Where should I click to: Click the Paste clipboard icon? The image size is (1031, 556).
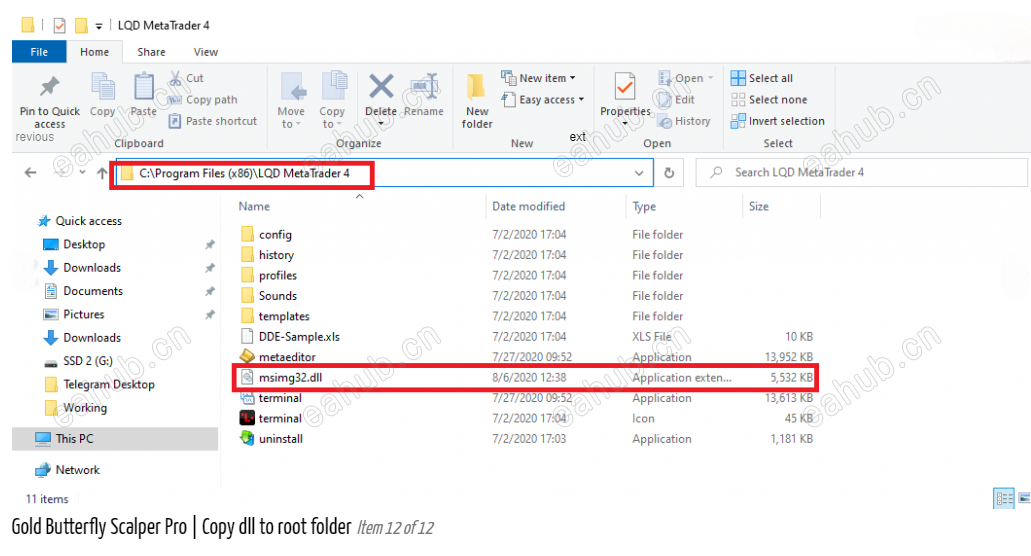(143, 87)
